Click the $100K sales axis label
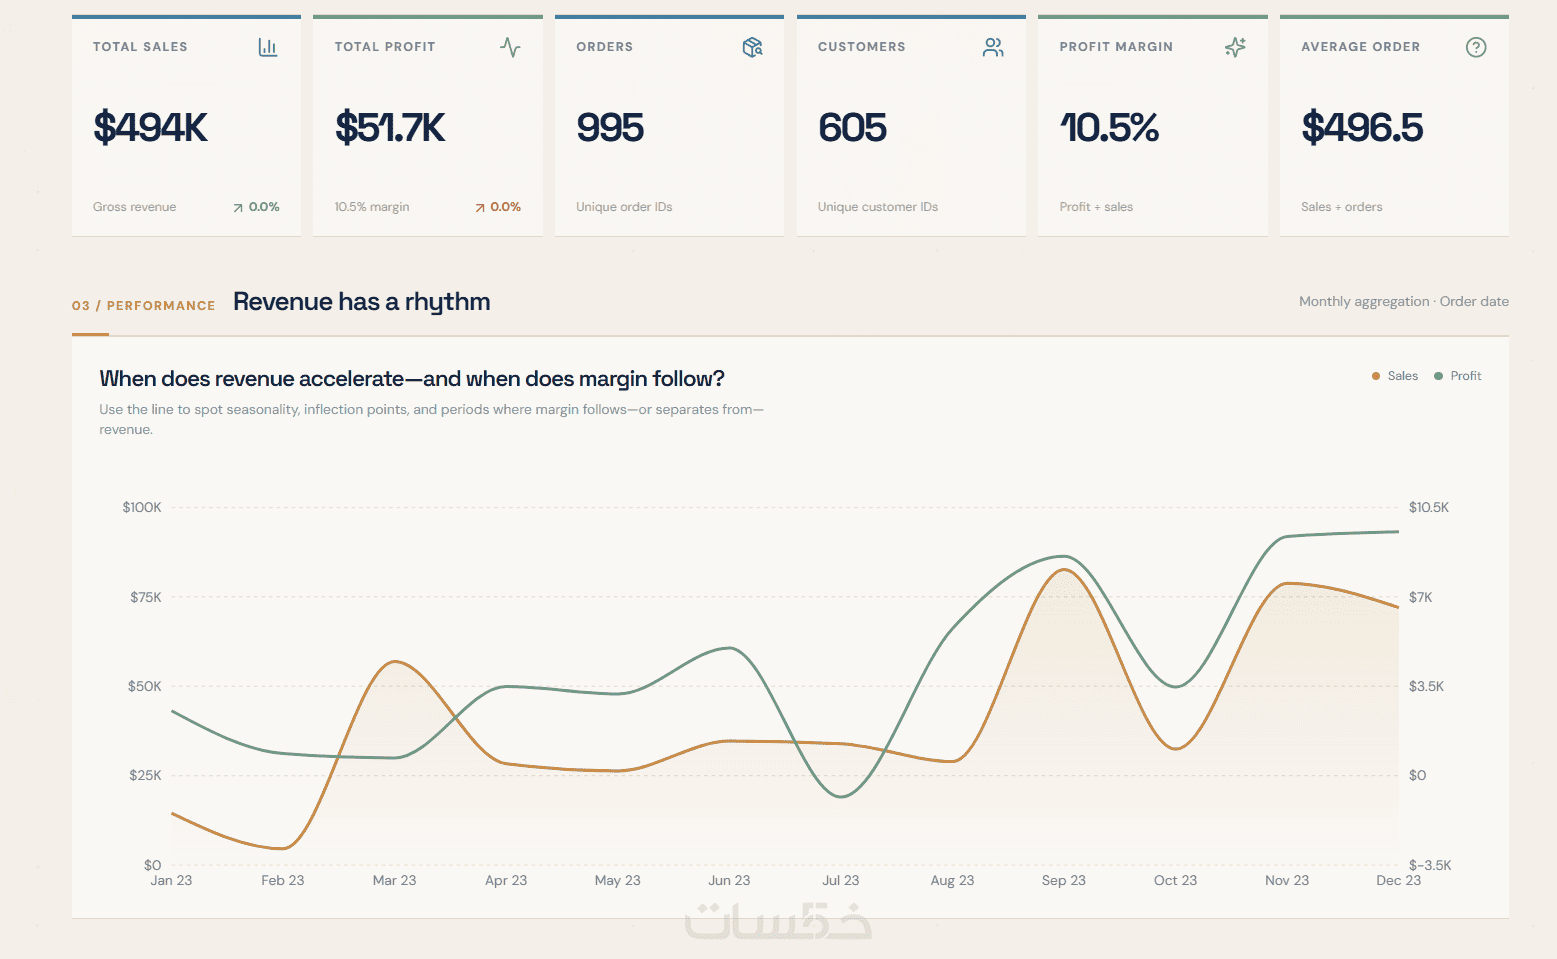 (x=142, y=507)
